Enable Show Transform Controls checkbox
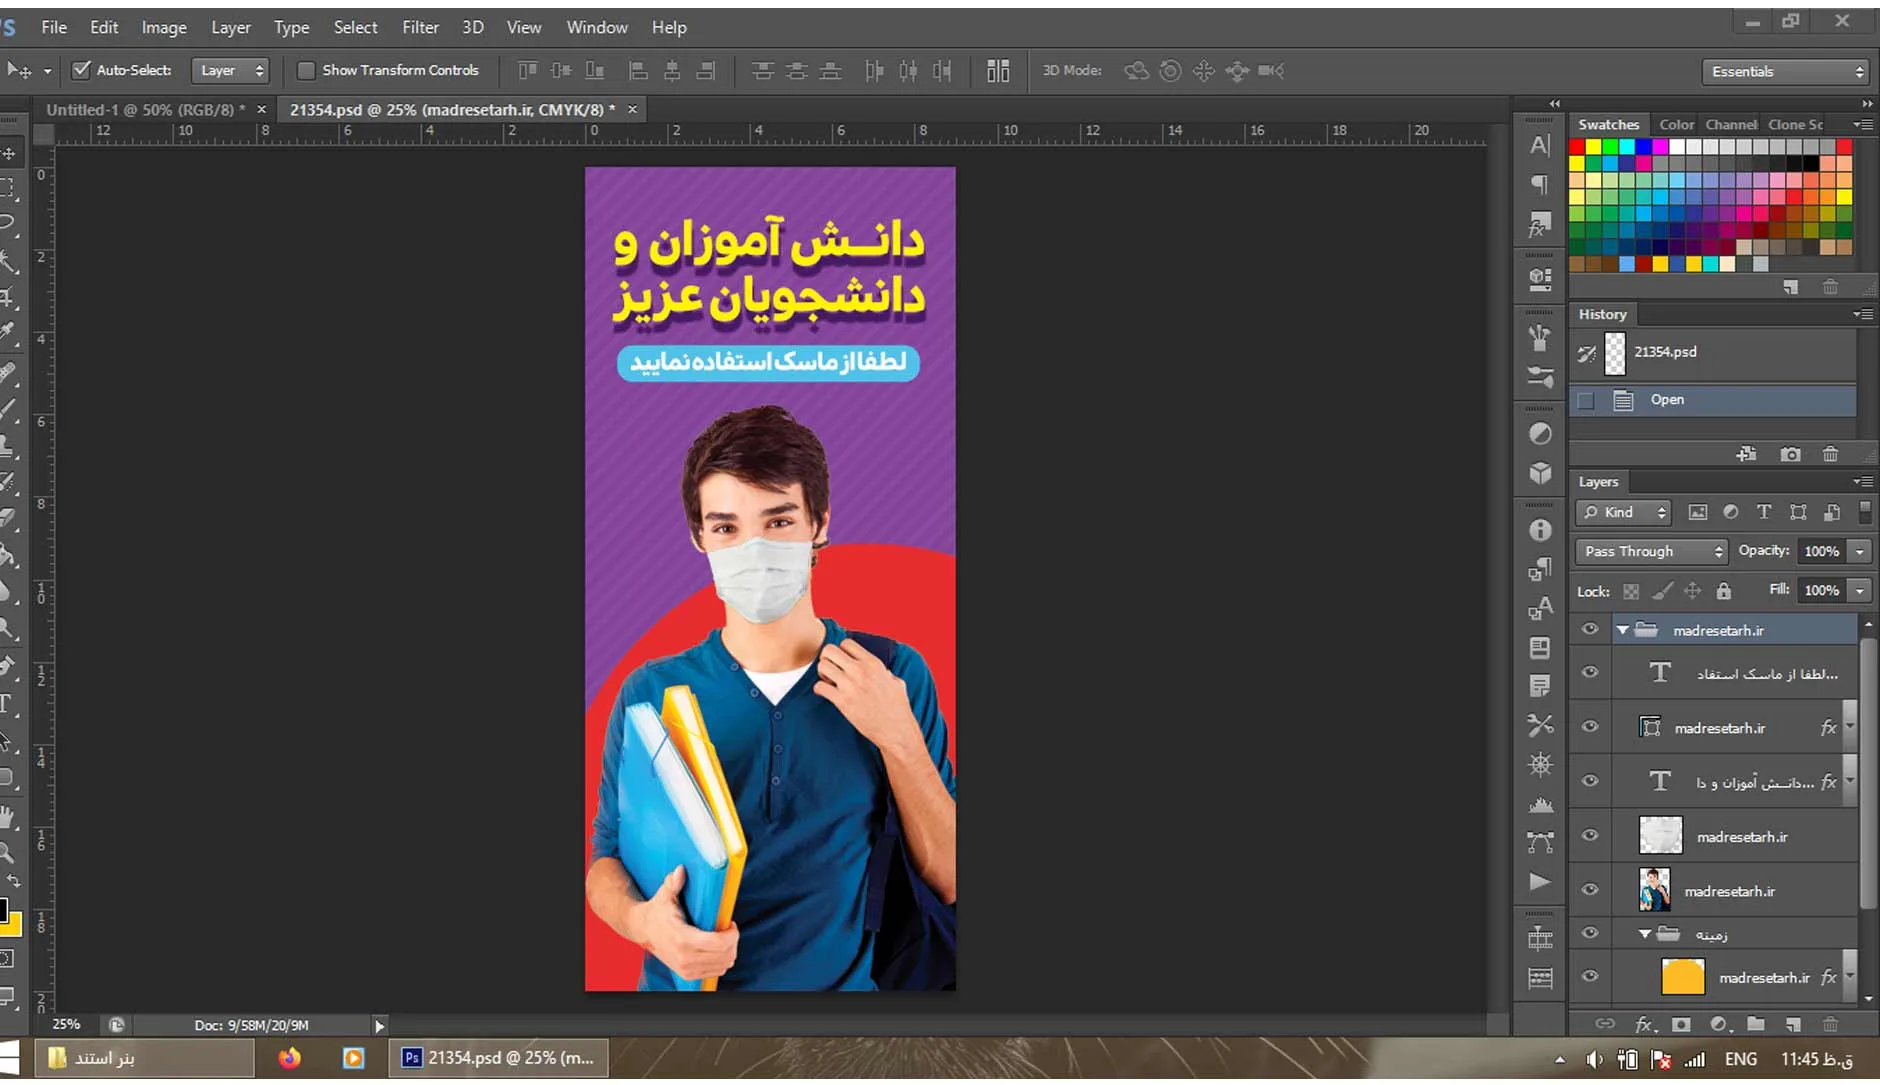The width and height of the screenshot is (1880, 1085). (306, 70)
